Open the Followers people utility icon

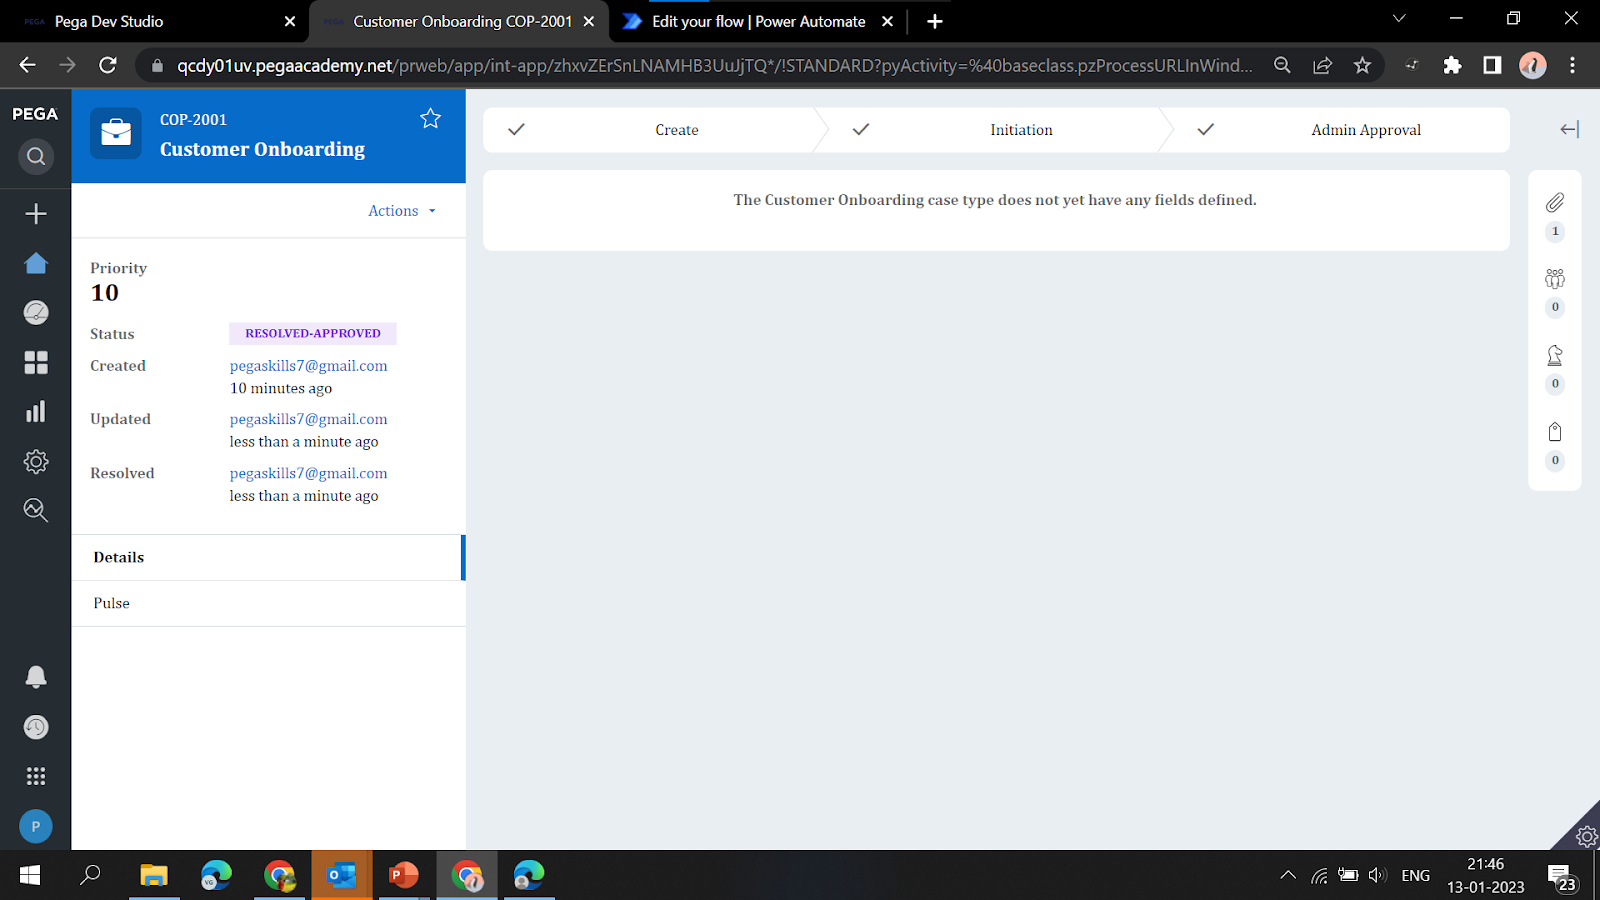(1555, 279)
